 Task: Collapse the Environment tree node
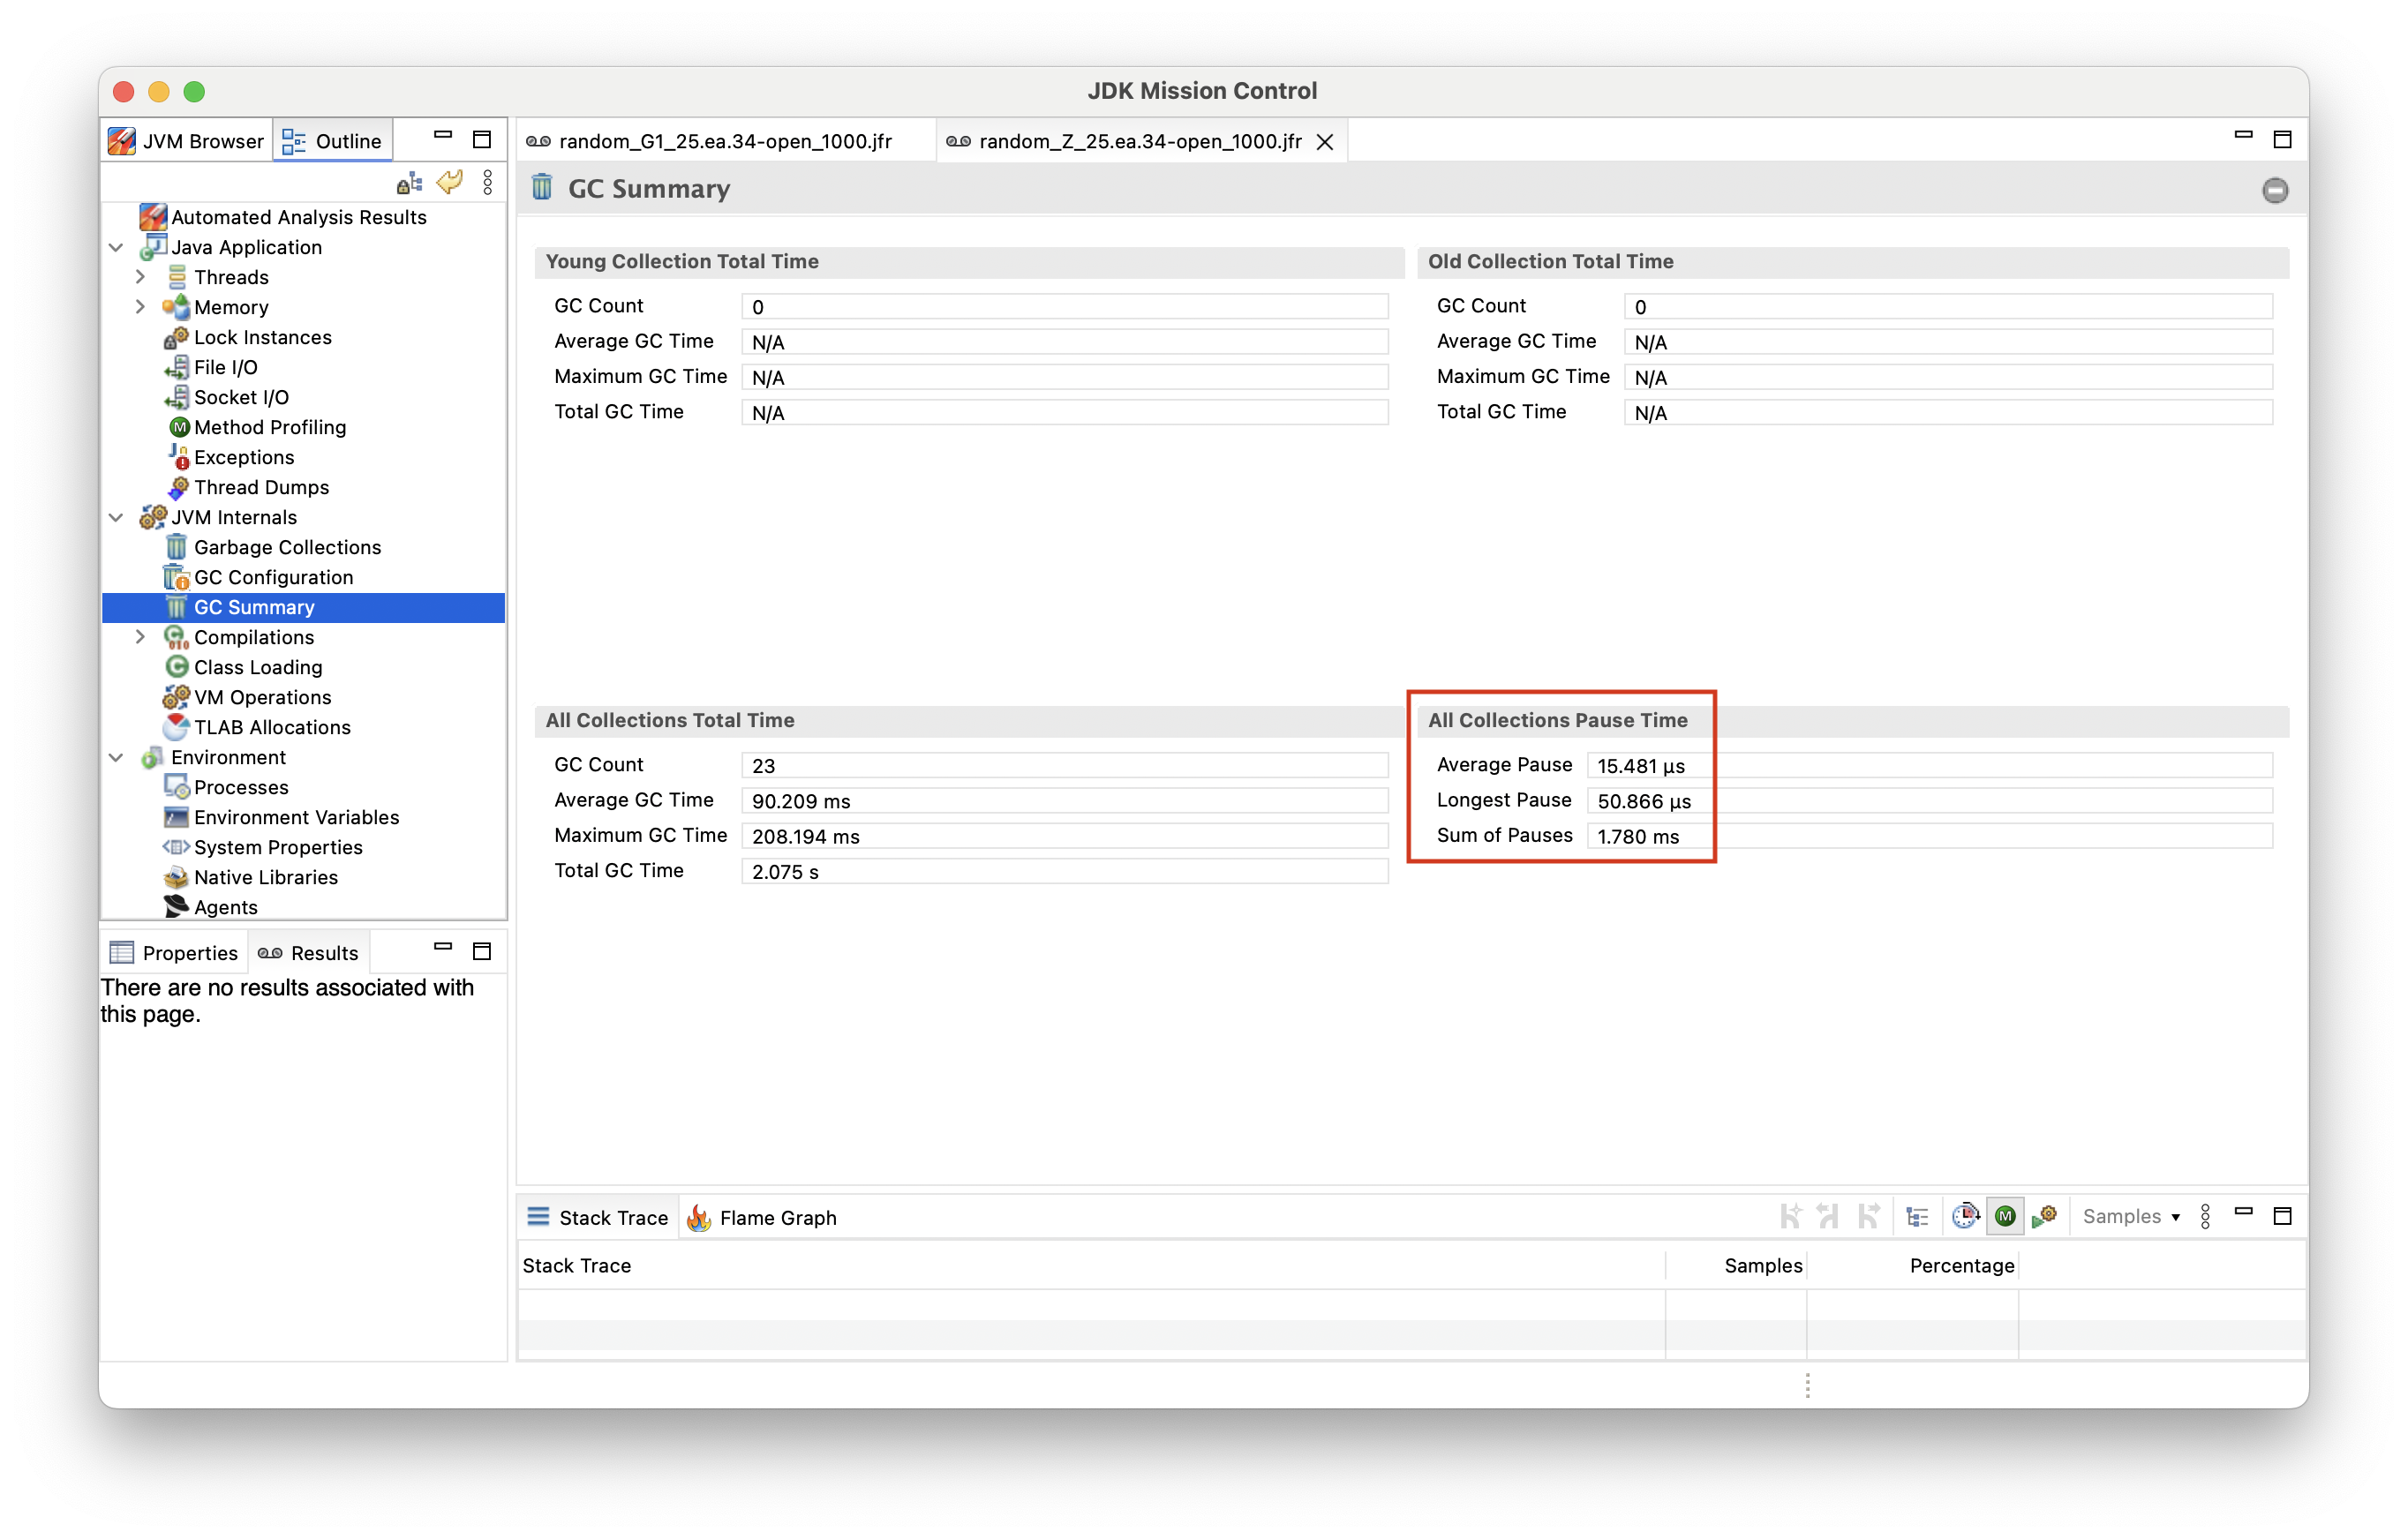coord(116,757)
